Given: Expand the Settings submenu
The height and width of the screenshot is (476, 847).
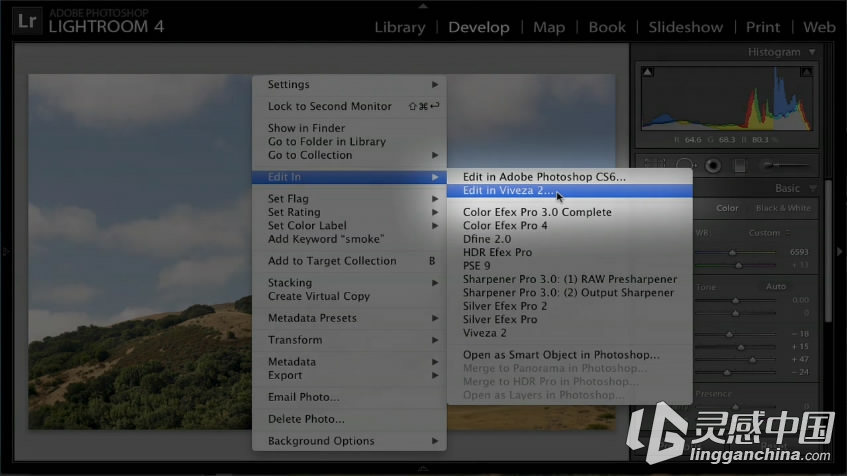Looking at the screenshot, I should coord(349,84).
